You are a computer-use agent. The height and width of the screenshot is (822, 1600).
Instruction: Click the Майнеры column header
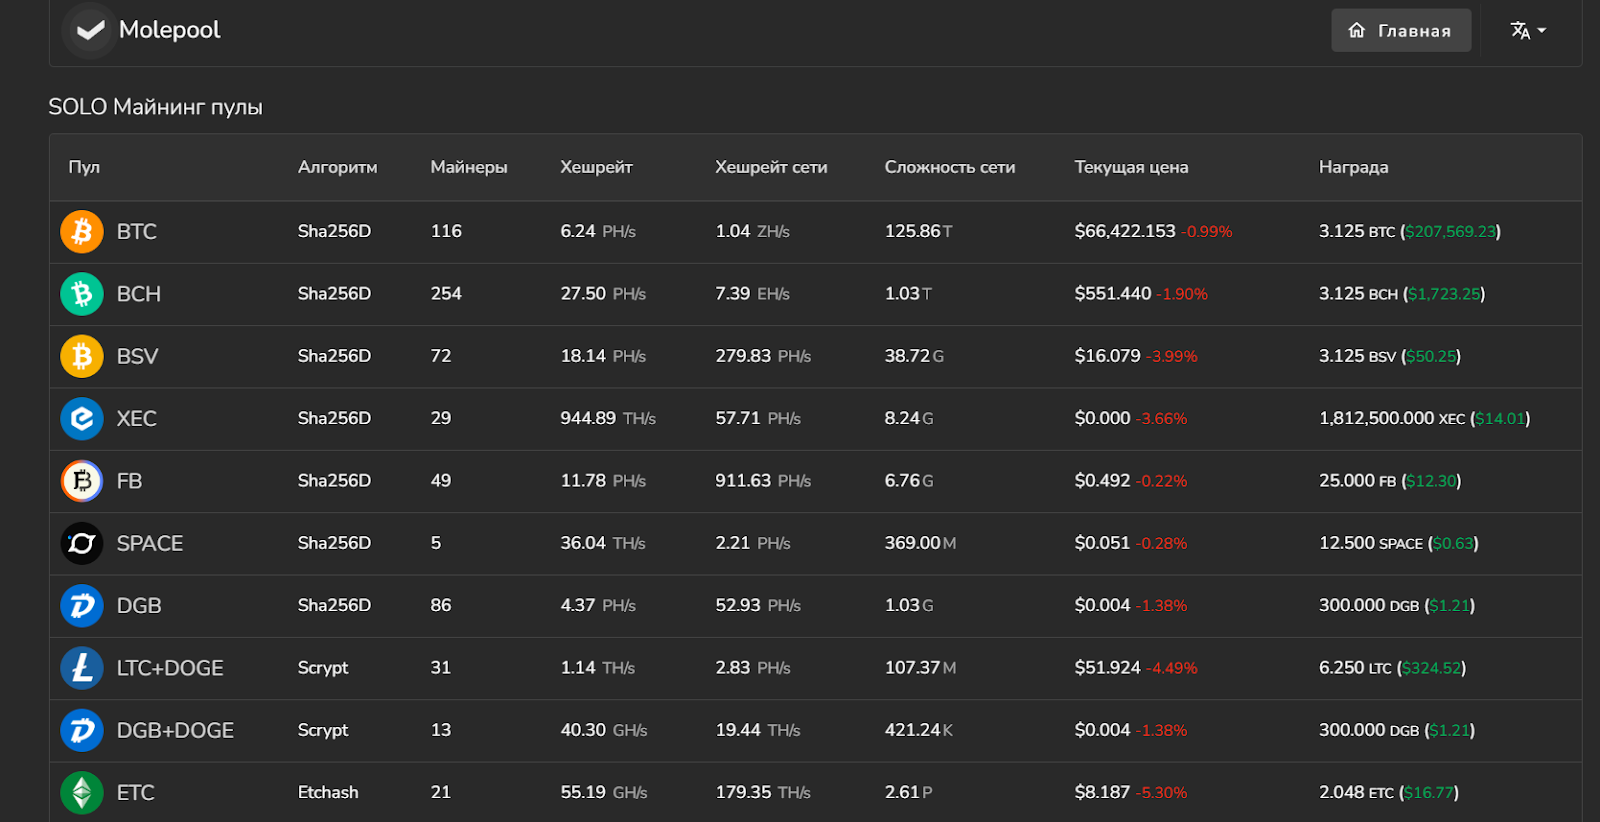pos(469,167)
